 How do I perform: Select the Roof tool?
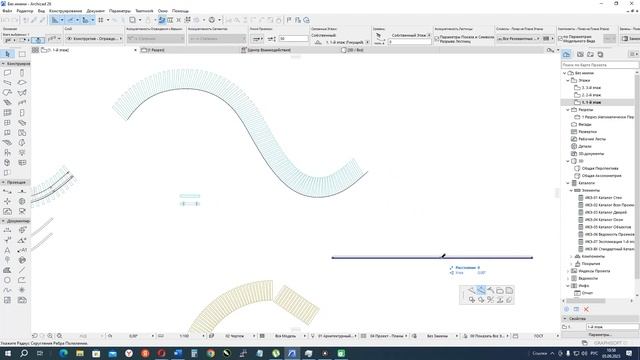[7, 93]
